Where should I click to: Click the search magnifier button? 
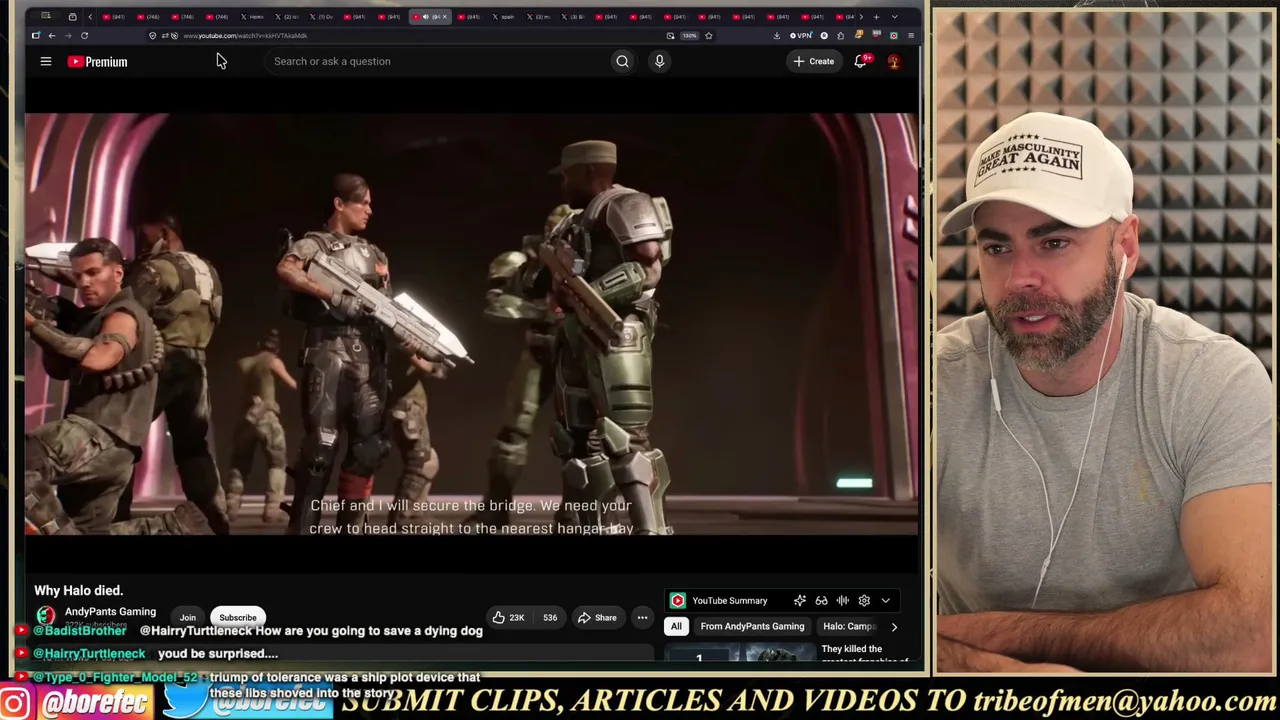point(622,61)
